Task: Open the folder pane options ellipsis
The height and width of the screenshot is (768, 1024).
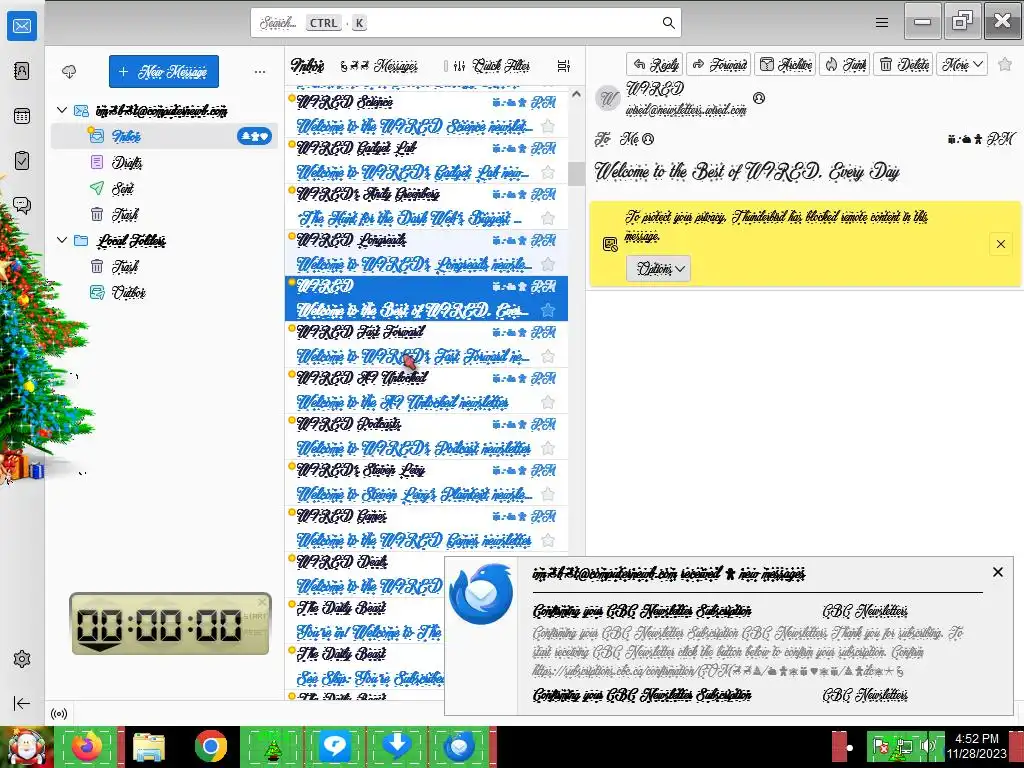Action: [260, 71]
